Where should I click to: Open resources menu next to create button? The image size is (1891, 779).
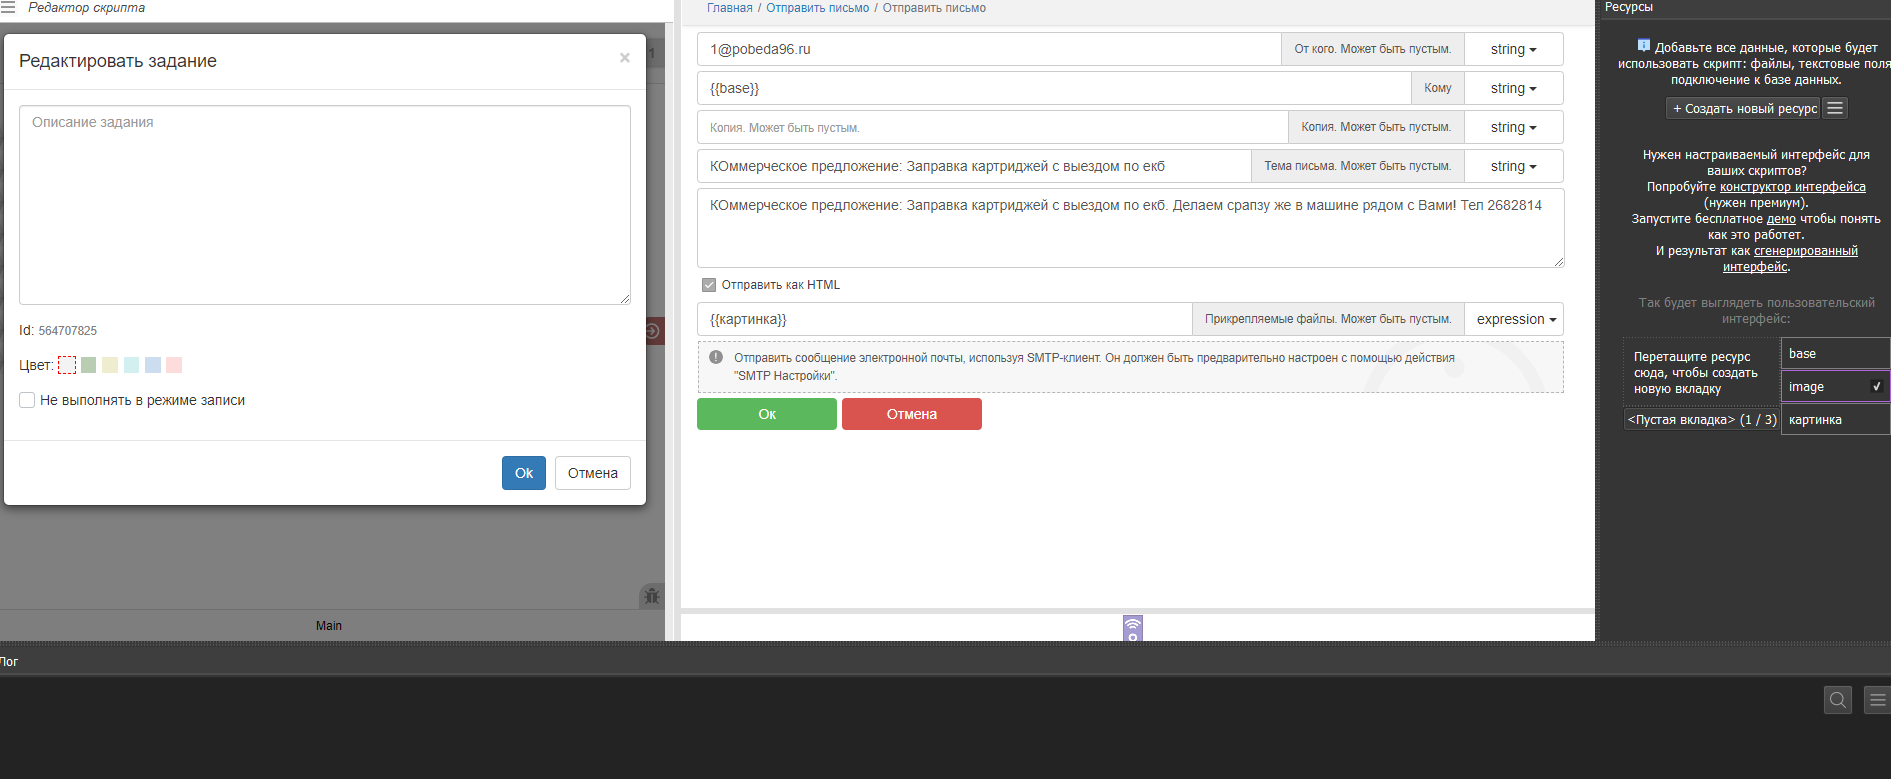[1834, 108]
